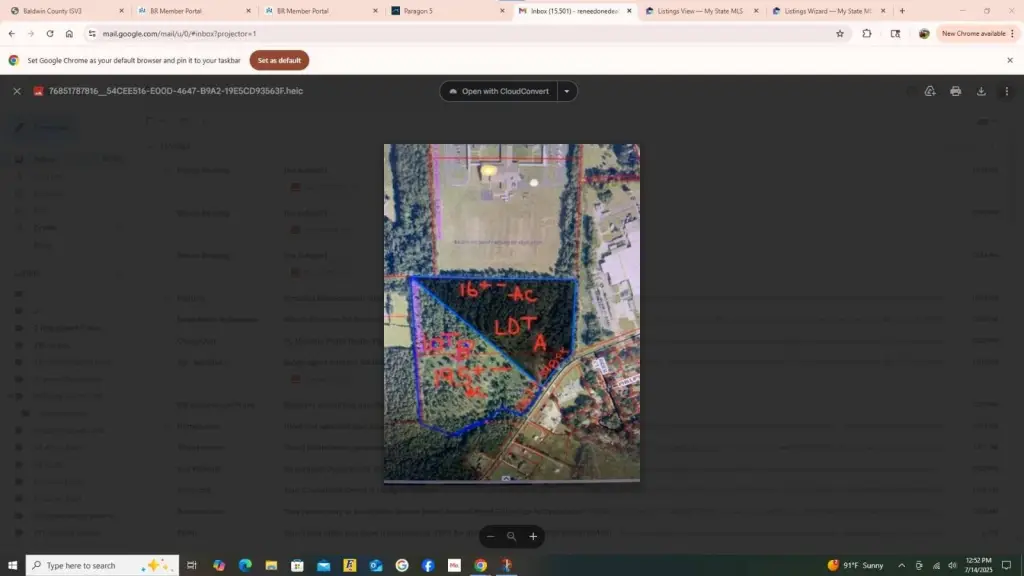1024x576 pixels.
Task: Print the HEIC attachment
Action: [x=955, y=91]
